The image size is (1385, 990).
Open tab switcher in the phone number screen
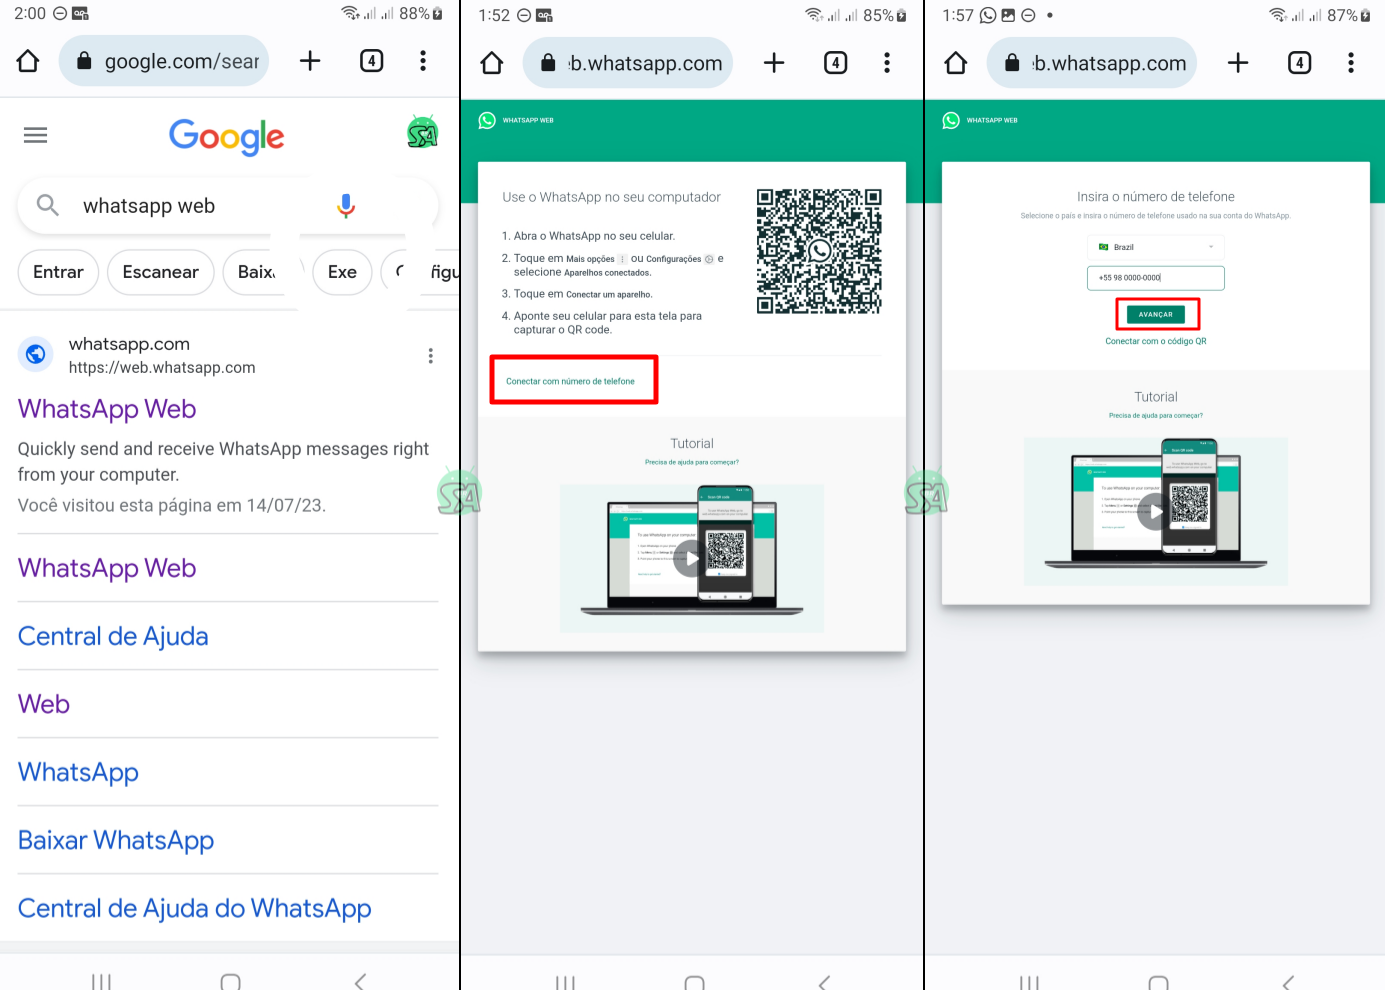pyautogui.click(x=1299, y=63)
